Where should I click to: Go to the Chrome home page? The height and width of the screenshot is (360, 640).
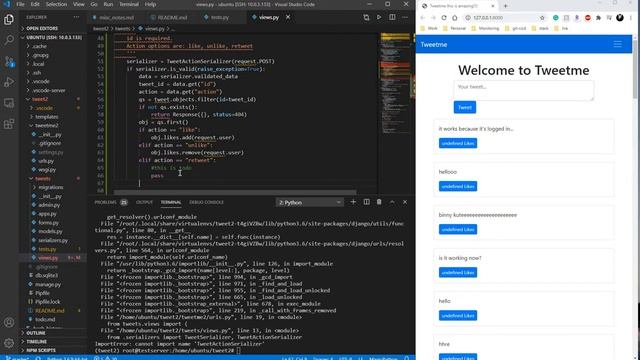[x=455, y=18]
